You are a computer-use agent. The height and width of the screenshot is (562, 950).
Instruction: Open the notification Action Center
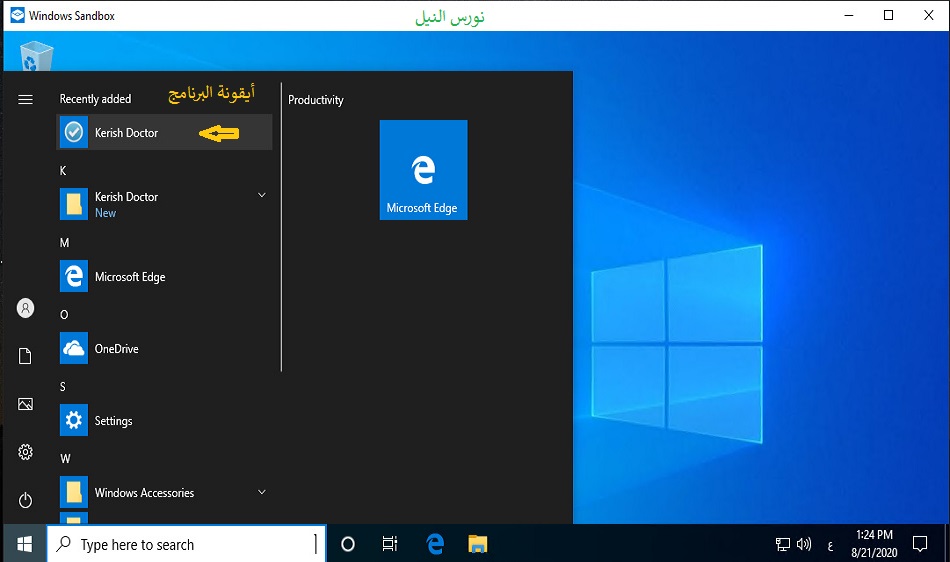click(x=920, y=545)
